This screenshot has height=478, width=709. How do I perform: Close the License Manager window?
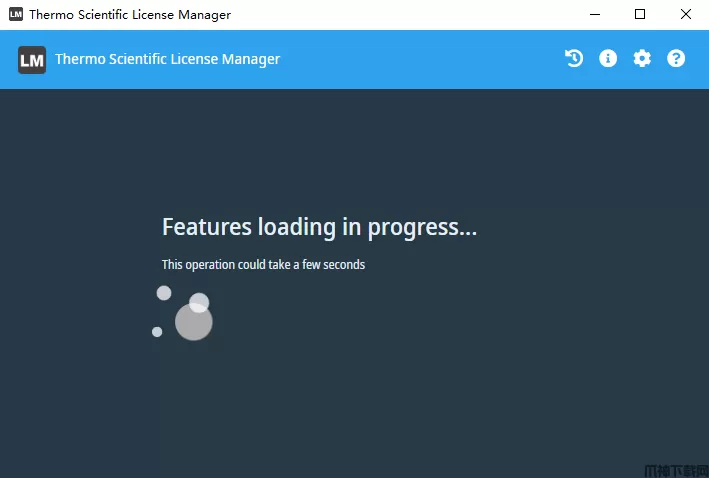click(686, 14)
